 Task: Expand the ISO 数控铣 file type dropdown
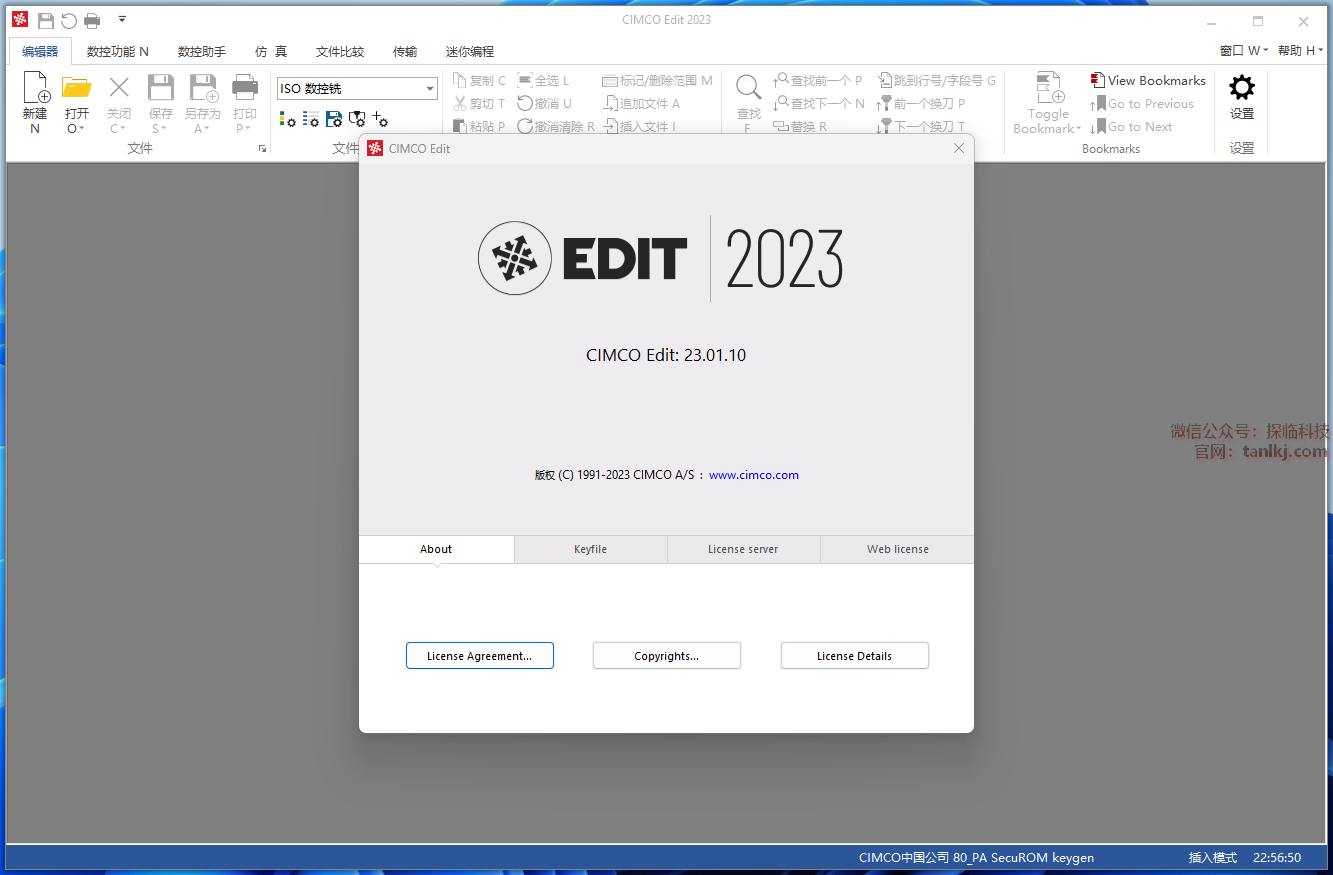click(x=430, y=89)
